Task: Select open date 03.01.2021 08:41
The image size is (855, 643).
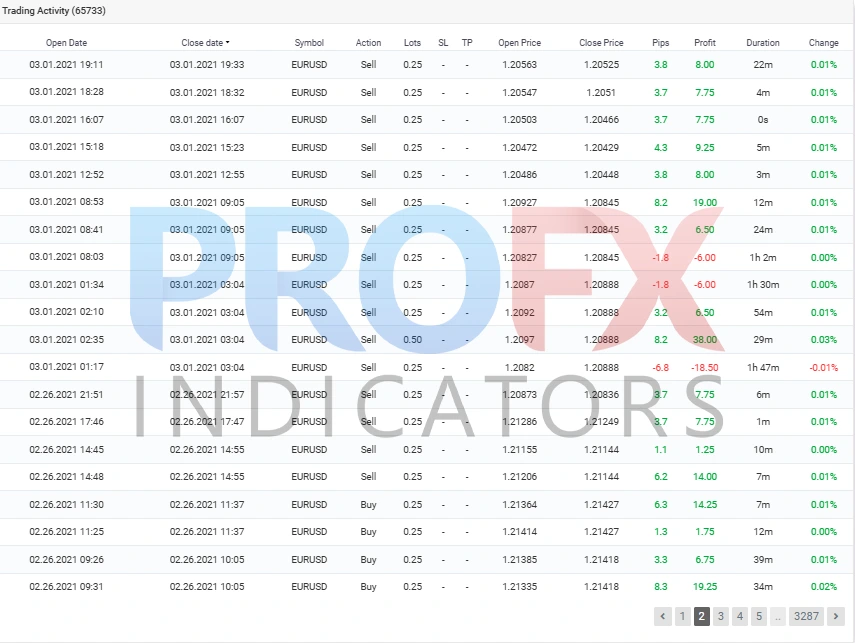Action: tap(66, 230)
